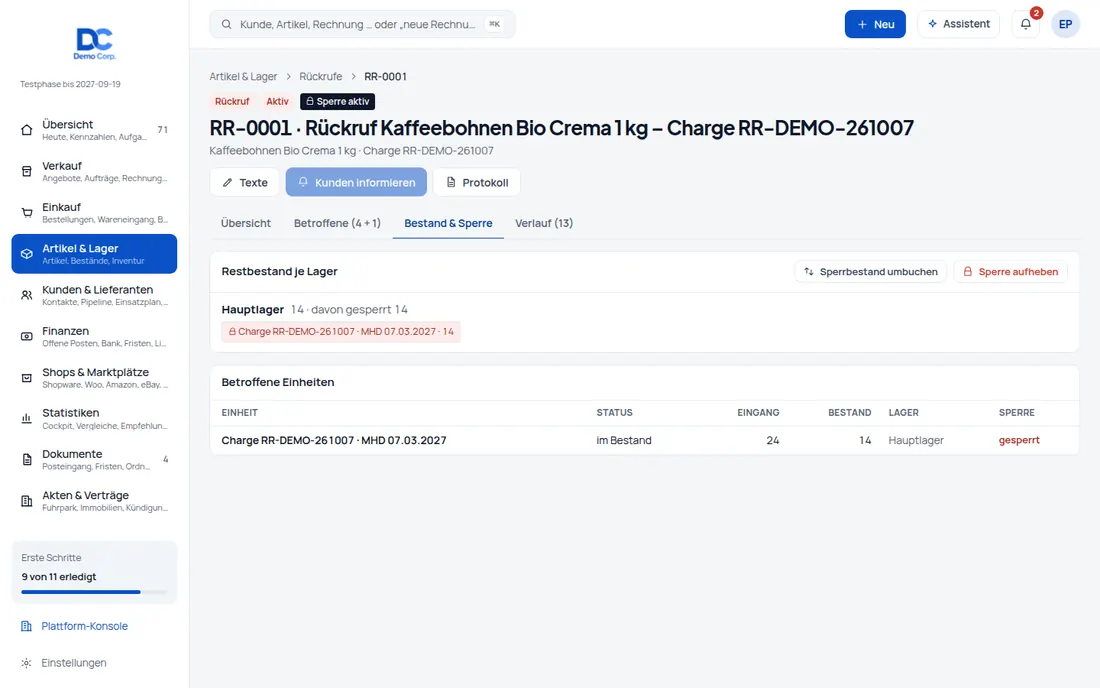Click the lock icon on Sperre aufheben
This screenshot has height=688, width=1100.
click(x=967, y=271)
